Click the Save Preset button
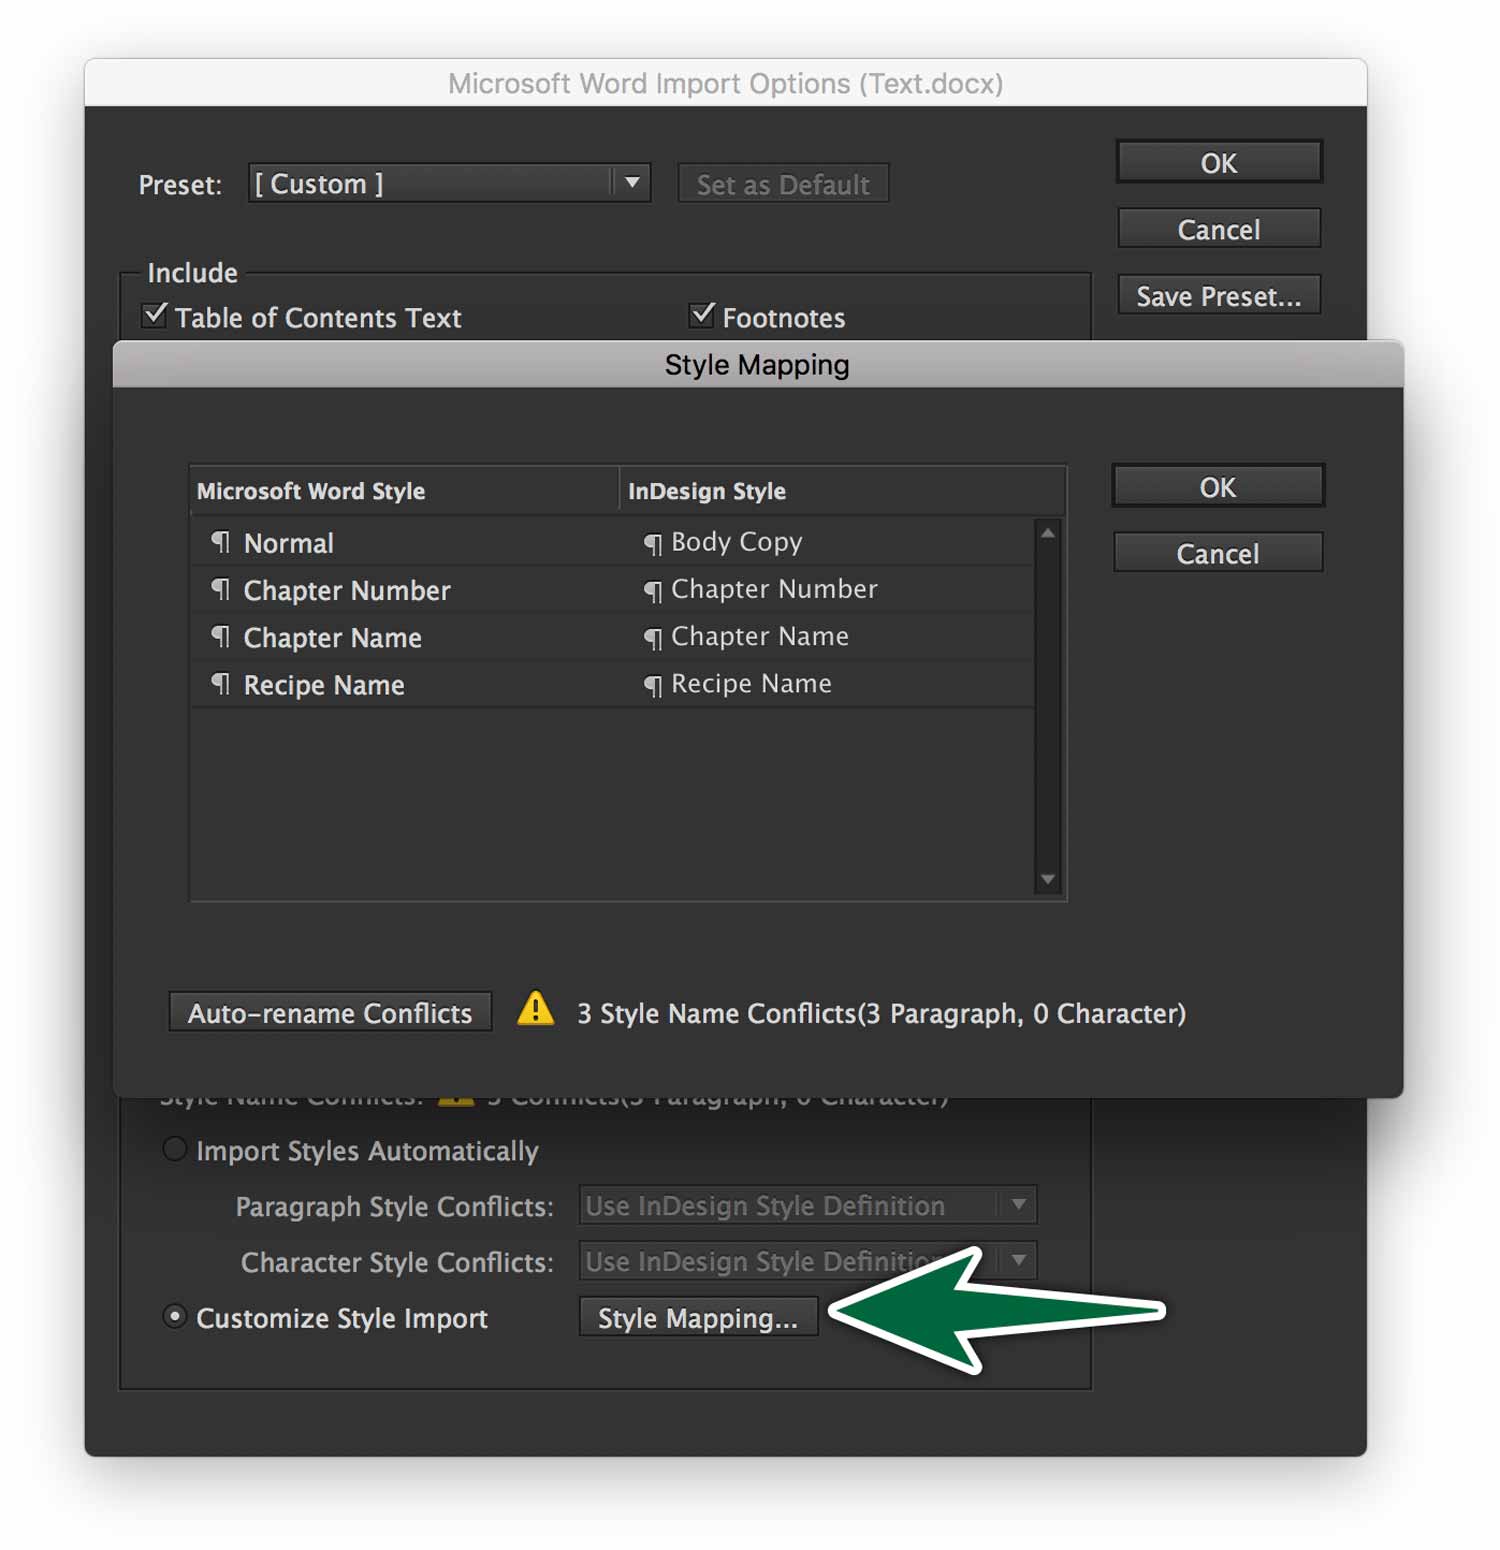 1219,296
